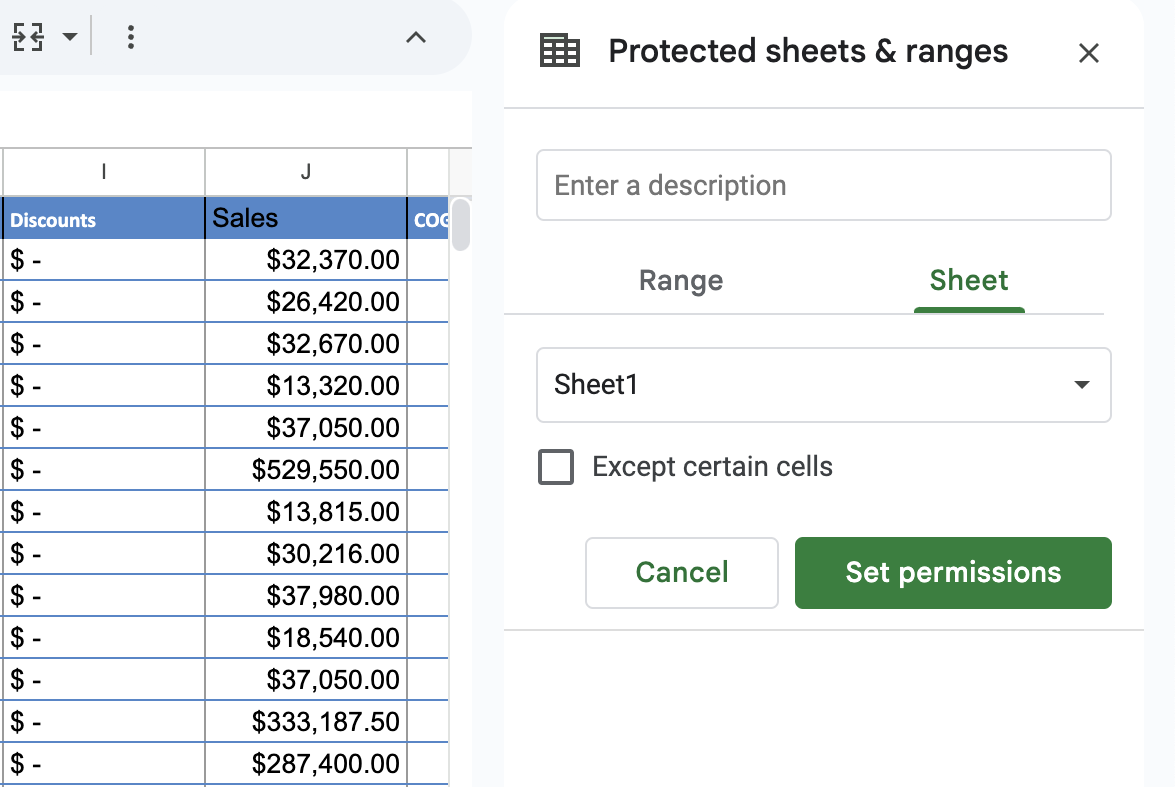The width and height of the screenshot is (1175, 787).
Task: Select the cell with $333,187.50
Action: tap(306, 722)
